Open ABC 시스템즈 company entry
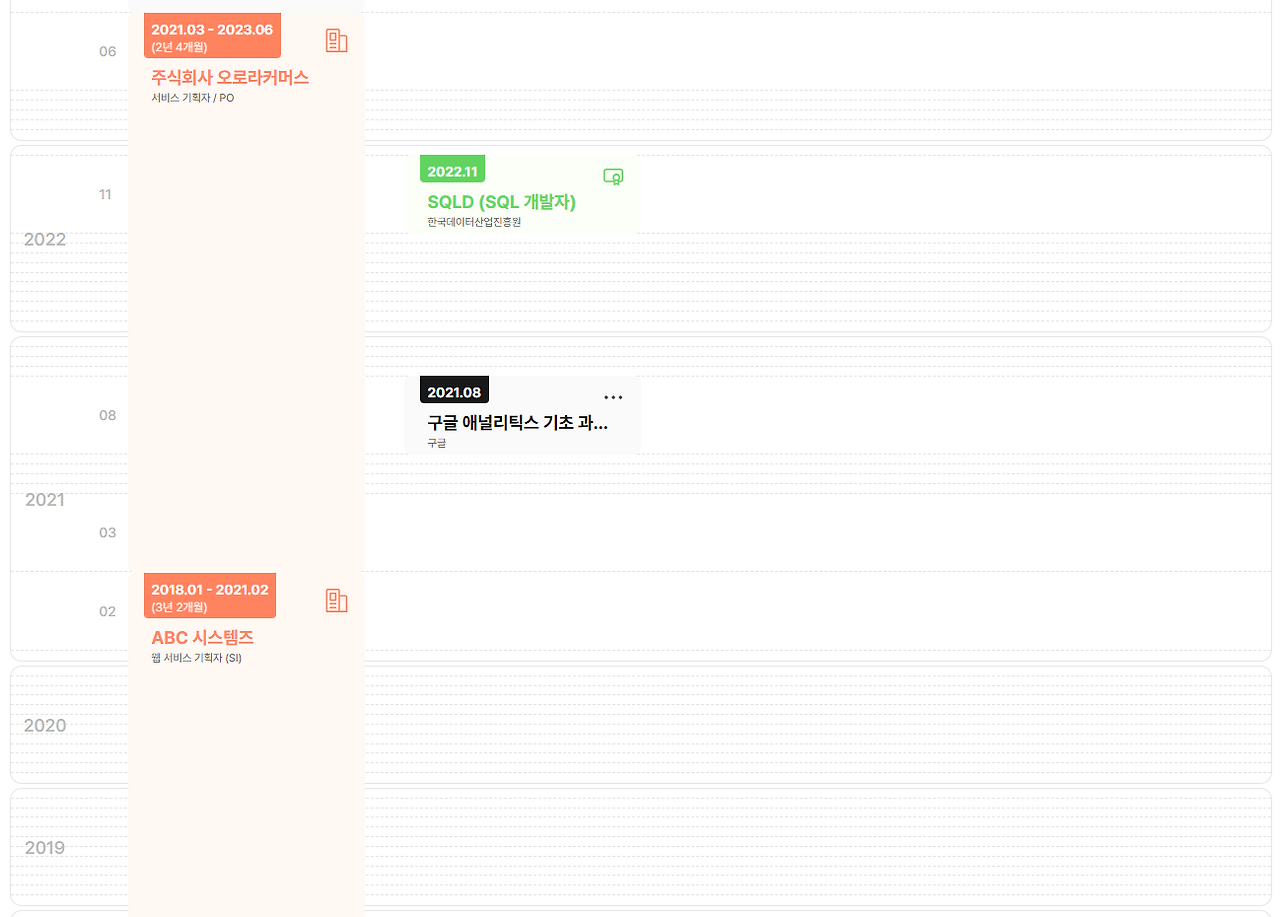Viewport: 1280px width, 917px height. pyautogui.click(x=203, y=637)
